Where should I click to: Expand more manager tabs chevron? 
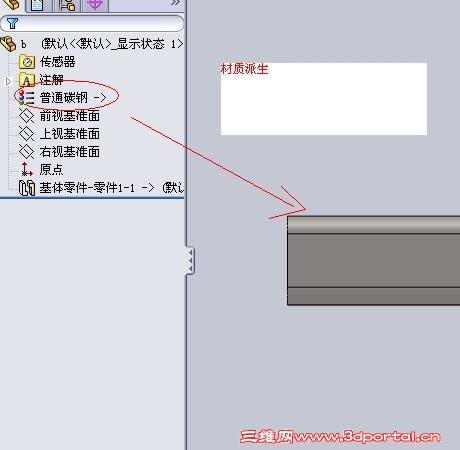point(175,3)
